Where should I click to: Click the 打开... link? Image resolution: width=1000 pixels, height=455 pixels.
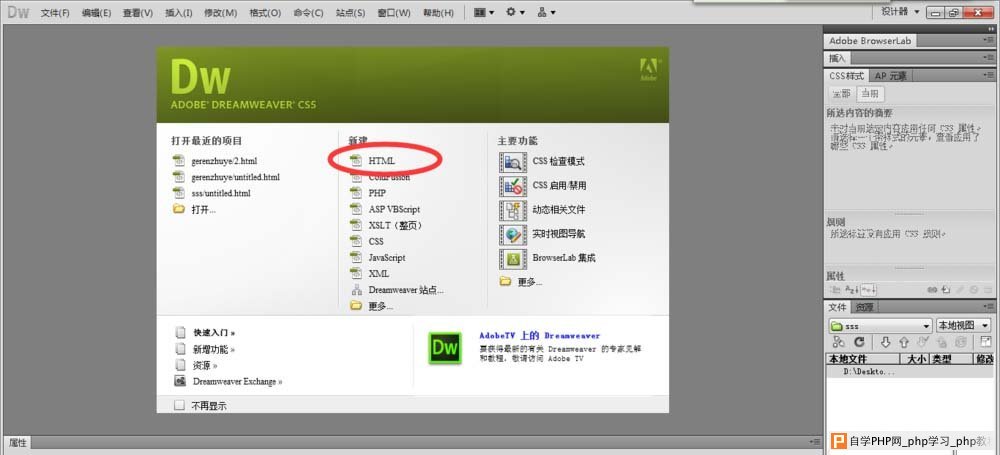203,209
